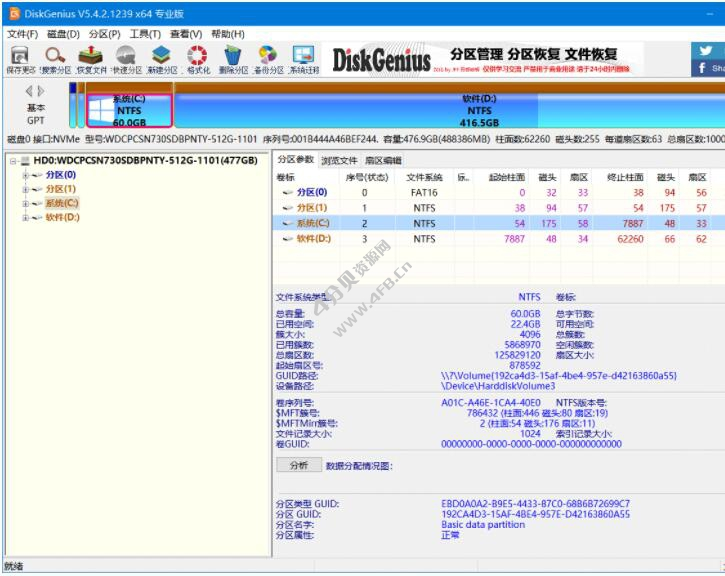Viewport: 725px width, 576px height.
Task: Collapse the HD0 disk tree node
Action: 12,160
